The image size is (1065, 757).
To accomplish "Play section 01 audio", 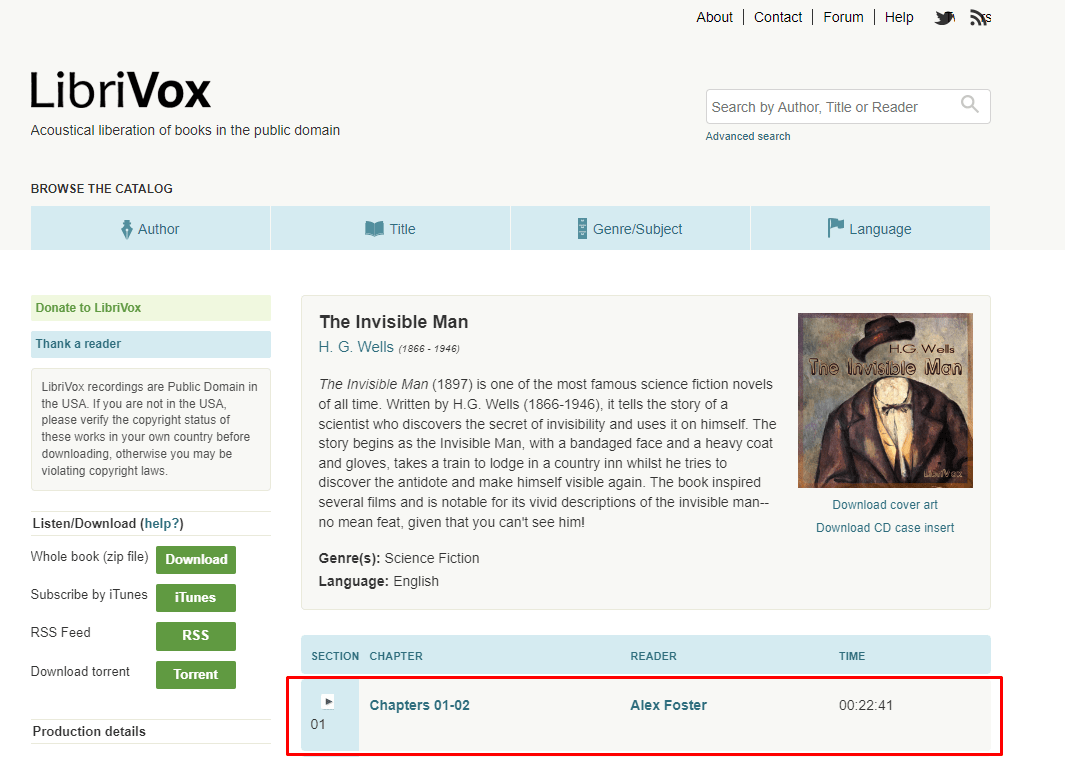I will [328, 701].
